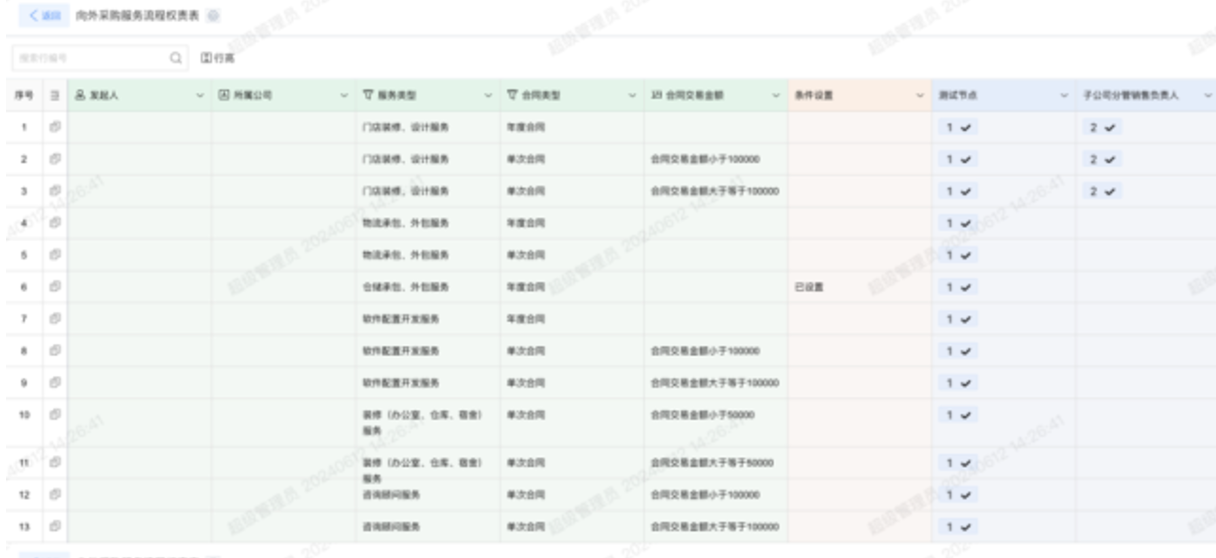Select the 合同交易金额大于等于50000 cell

coord(716,463)
